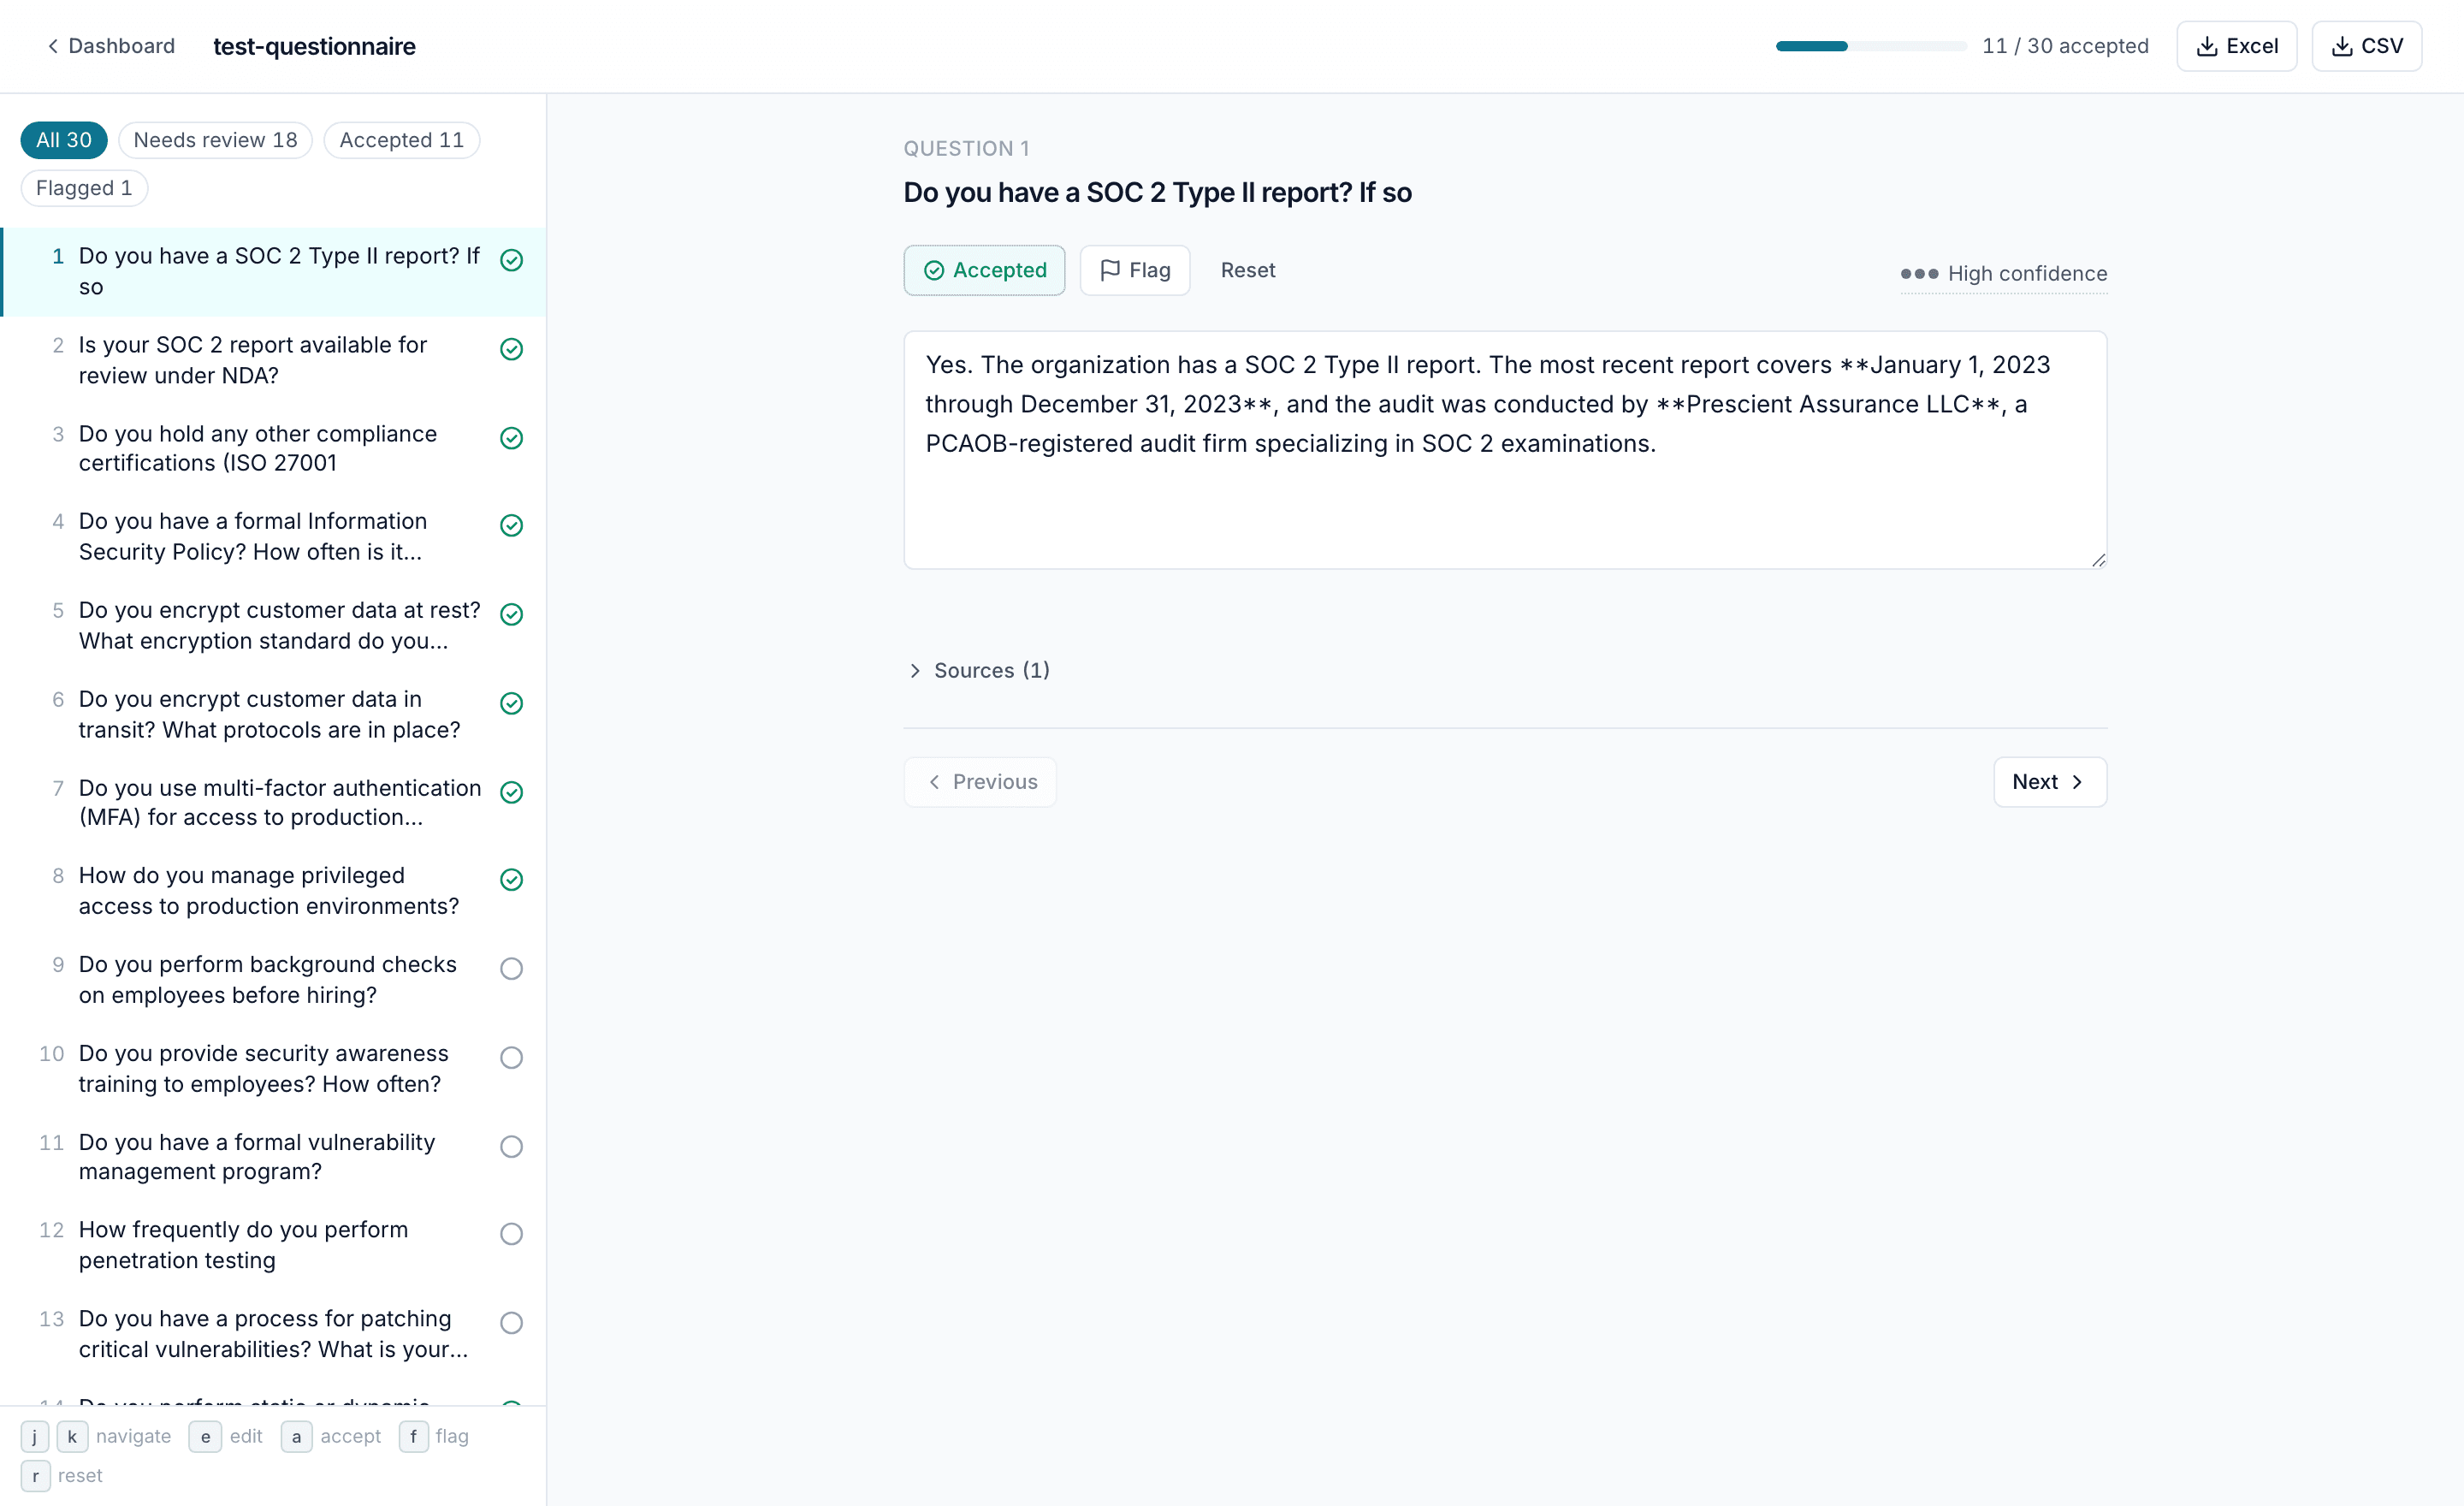Click accepted checkmark for NDA review question
The width and height of the screenshot is (2464, 1506).
click(511, 349)
